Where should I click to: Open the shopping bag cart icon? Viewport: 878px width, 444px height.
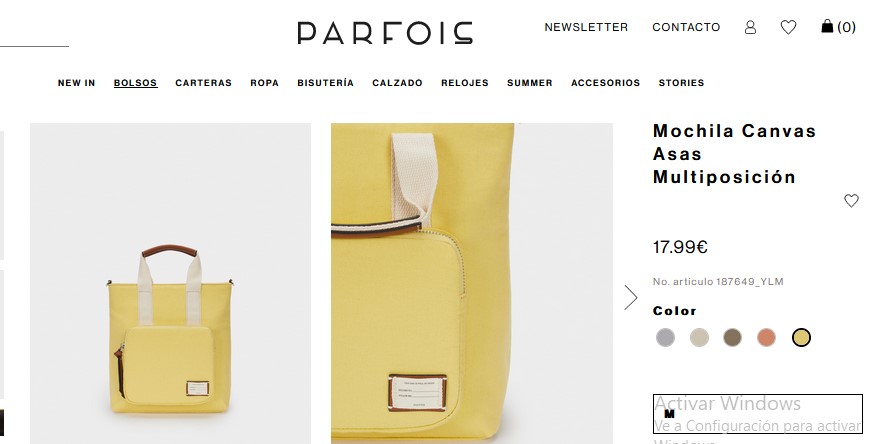coord(838,26)
